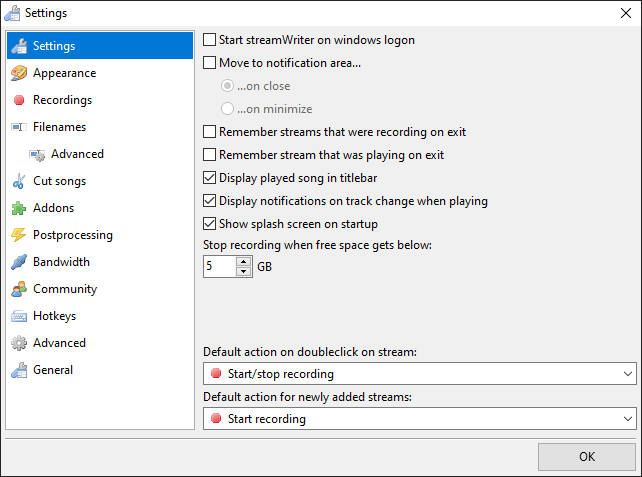Enable Move to notification area checkbox
The width and height of the screenshot is (642, 477).
pyautogui.click(x=209, y=63)
